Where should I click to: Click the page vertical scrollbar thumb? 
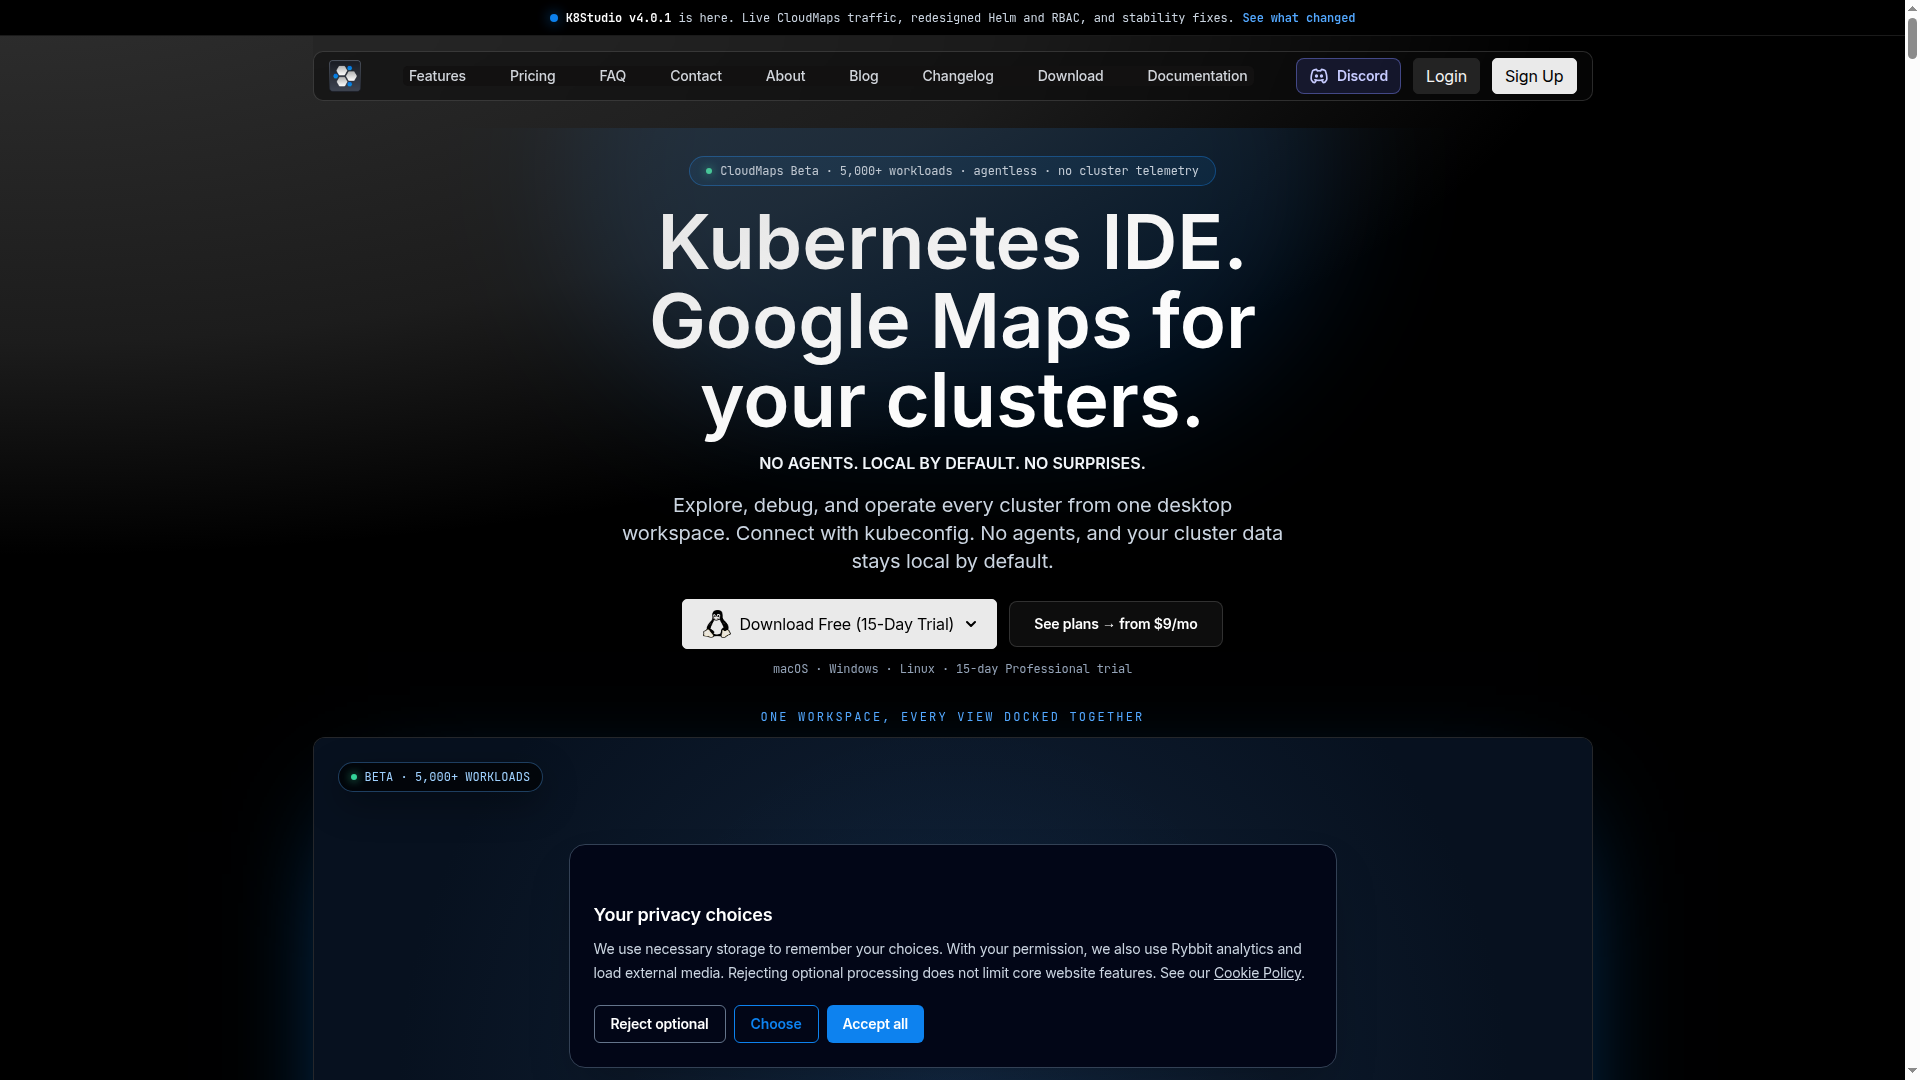(1912, 38)
